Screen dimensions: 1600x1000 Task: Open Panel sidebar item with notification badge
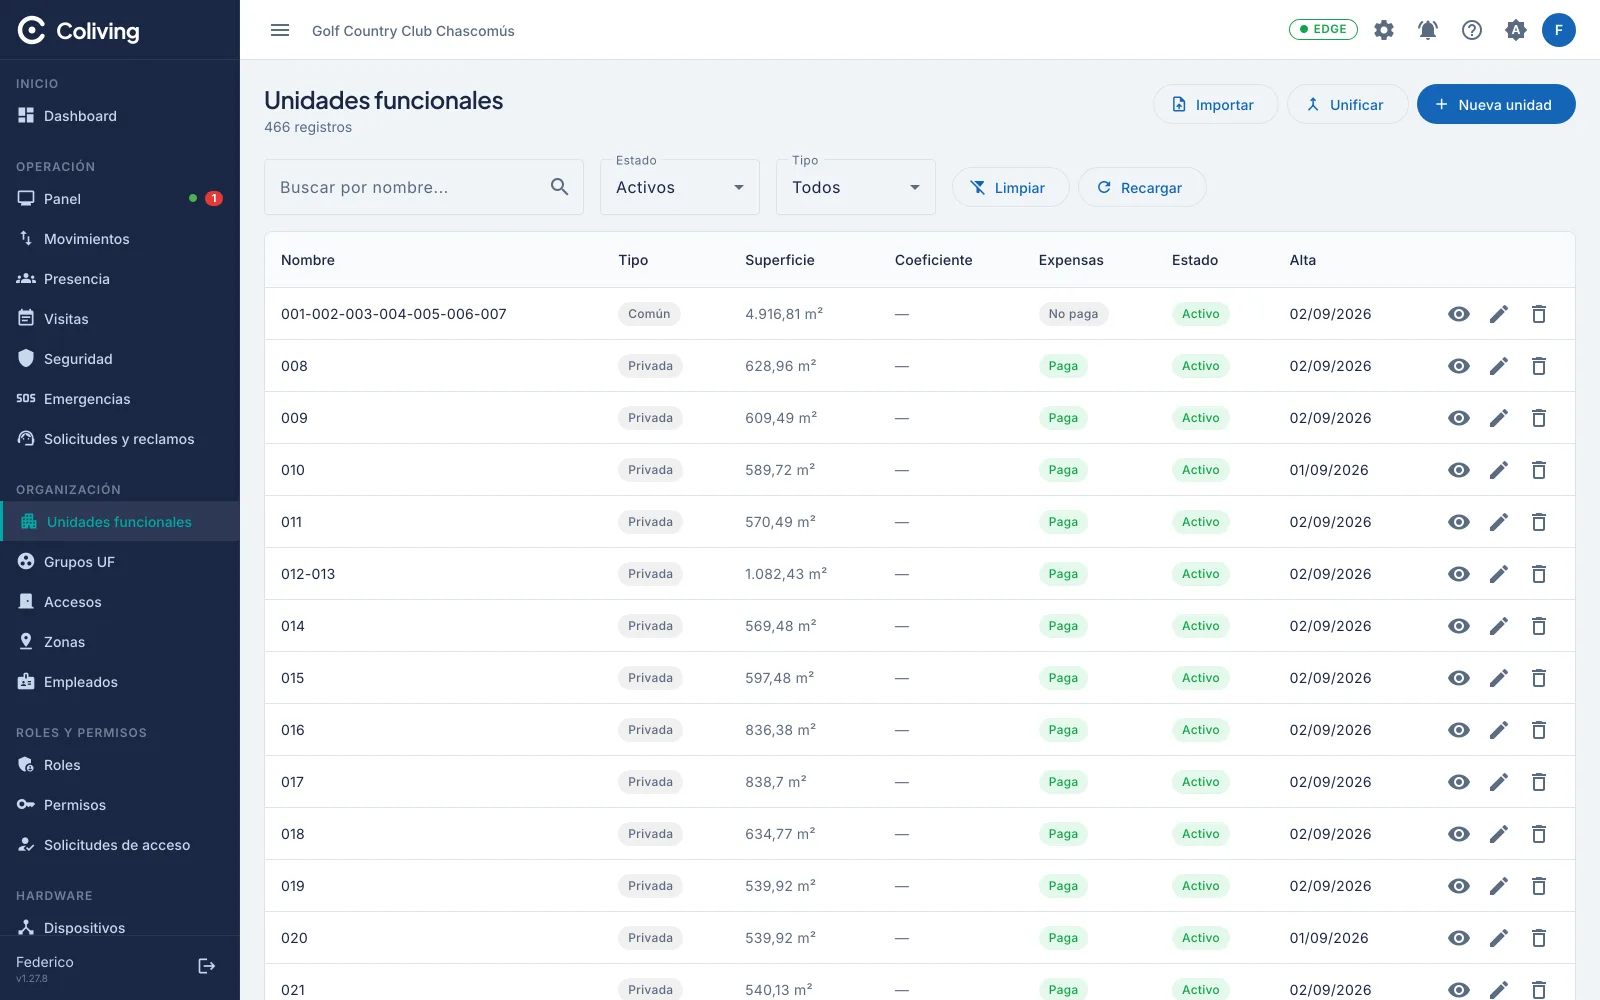click(120, 199)
